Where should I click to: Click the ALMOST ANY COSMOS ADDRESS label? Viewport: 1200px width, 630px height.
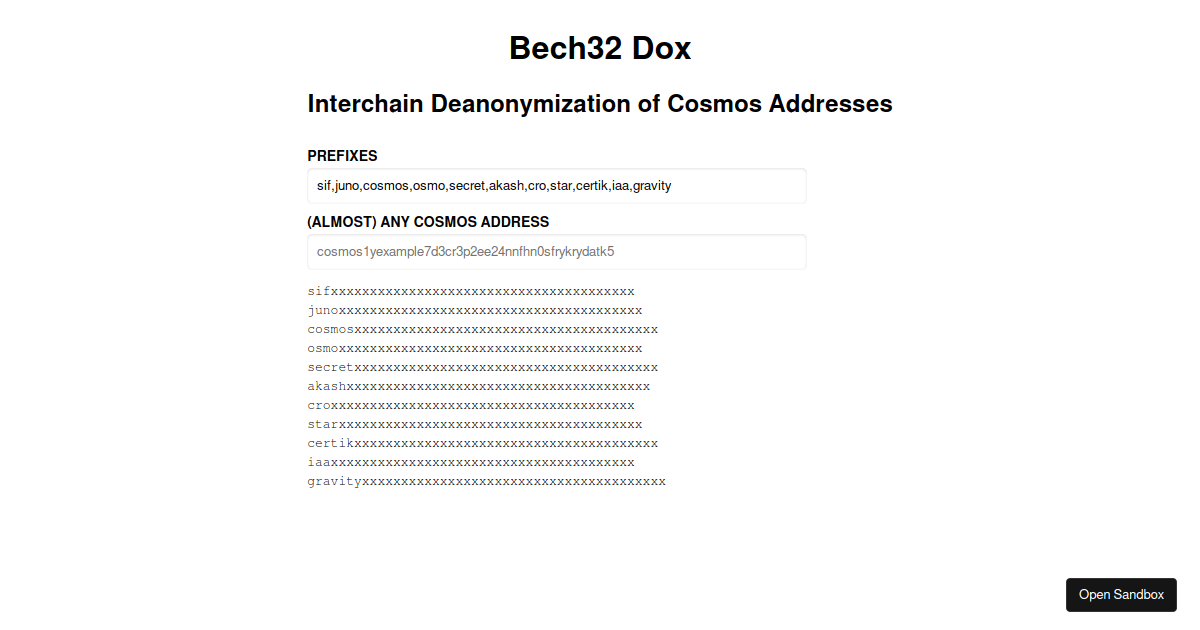coord(428,222)
